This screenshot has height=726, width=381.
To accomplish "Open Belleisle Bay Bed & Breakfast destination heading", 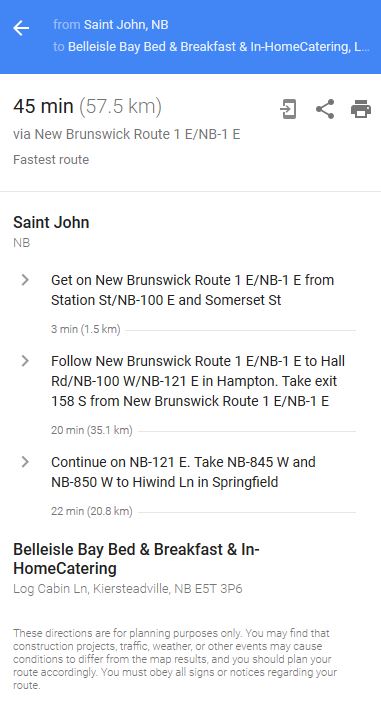I will 136,559.
